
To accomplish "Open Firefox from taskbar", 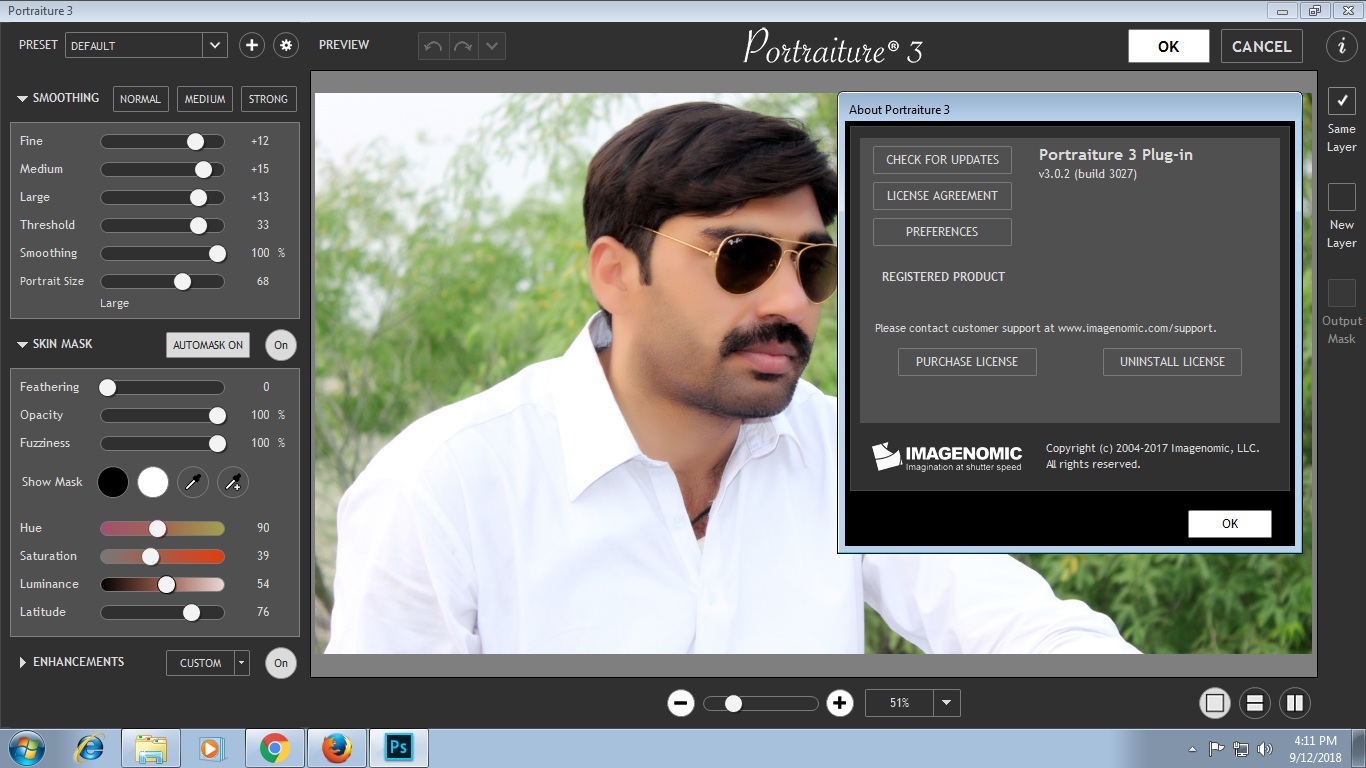I will tap(337, 748).
